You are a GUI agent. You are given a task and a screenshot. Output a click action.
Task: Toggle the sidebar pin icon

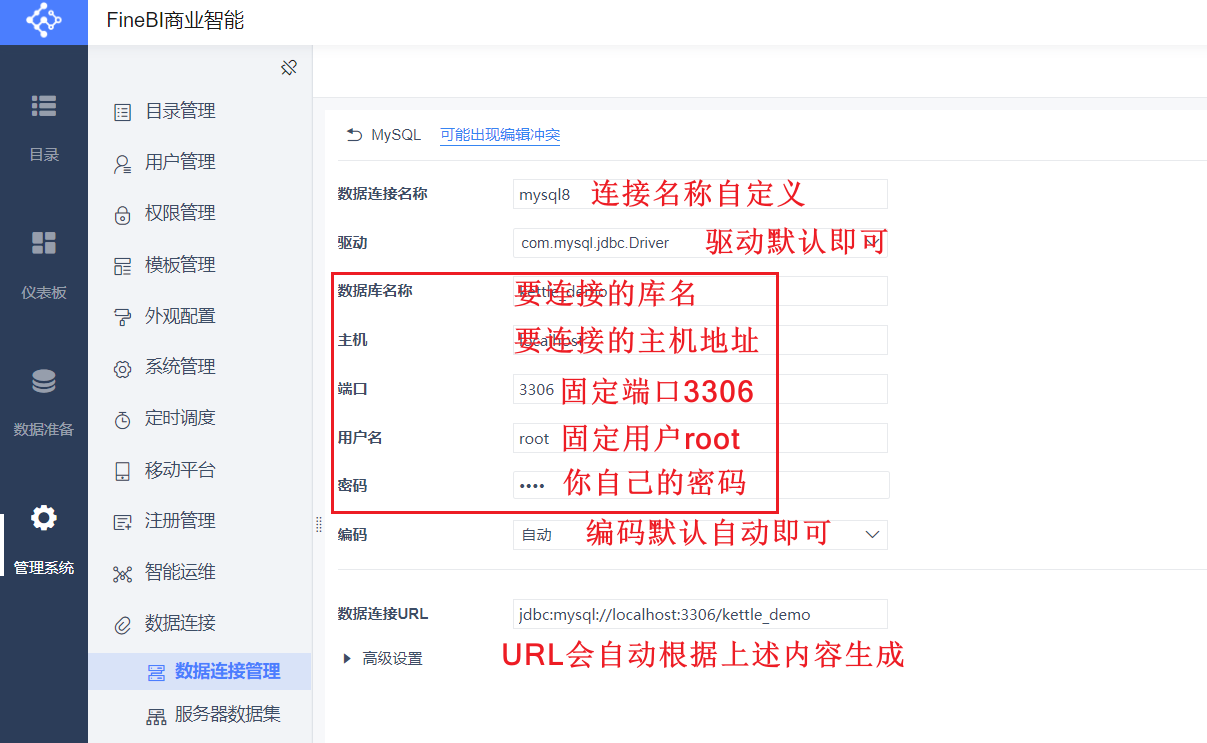(x=289, y=68)
